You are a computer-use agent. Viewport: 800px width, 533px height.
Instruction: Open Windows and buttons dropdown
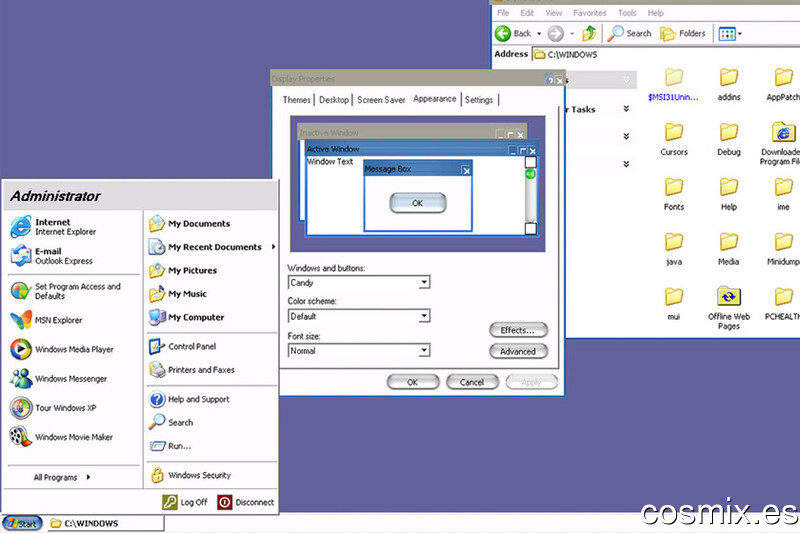(x=424, y=283)
